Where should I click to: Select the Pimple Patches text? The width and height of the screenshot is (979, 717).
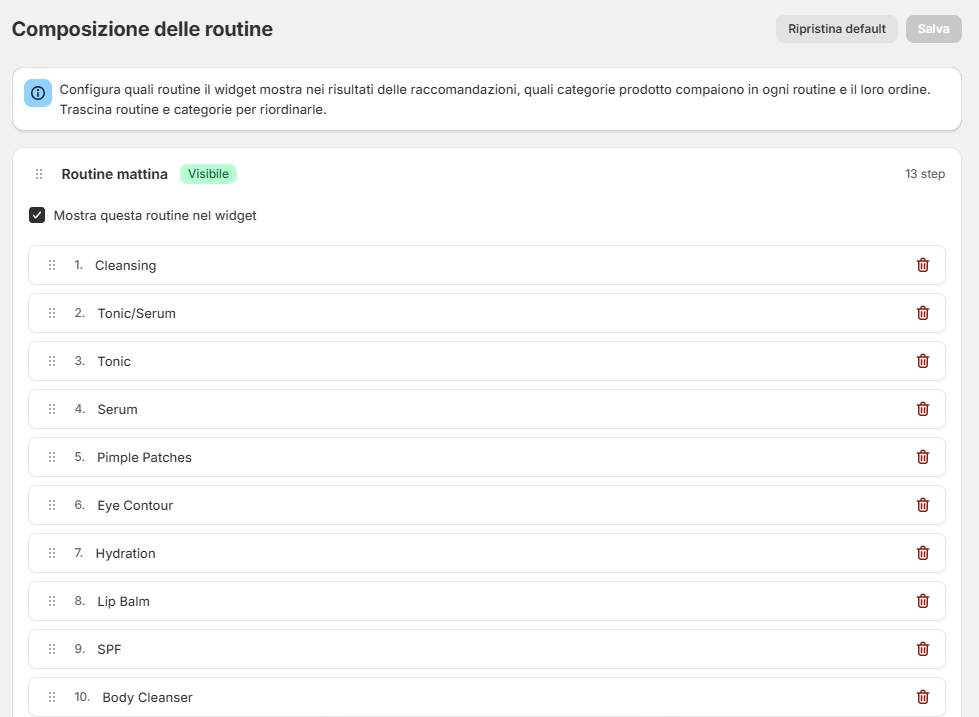144,457
